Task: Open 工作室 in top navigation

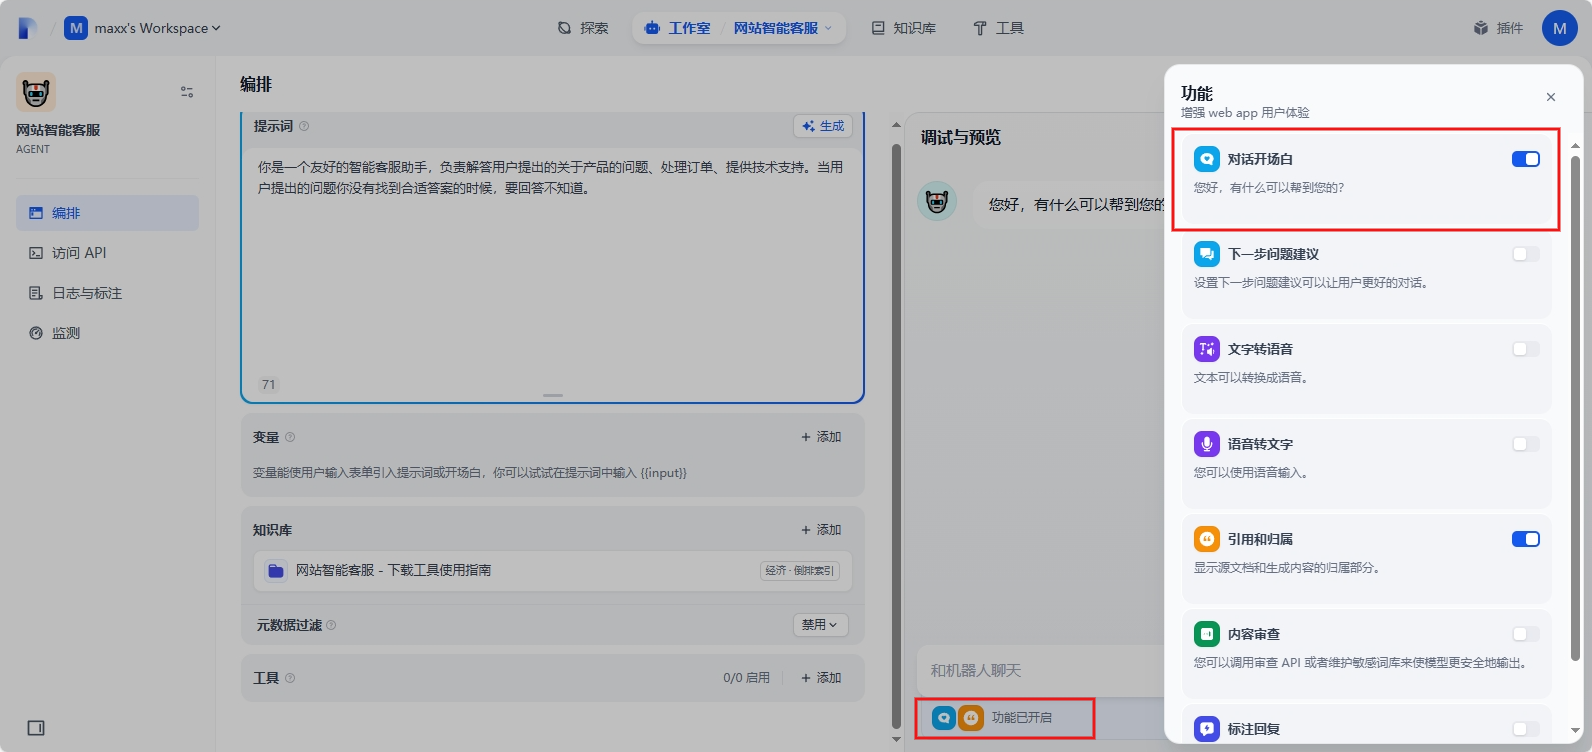Action: [678, 28]
